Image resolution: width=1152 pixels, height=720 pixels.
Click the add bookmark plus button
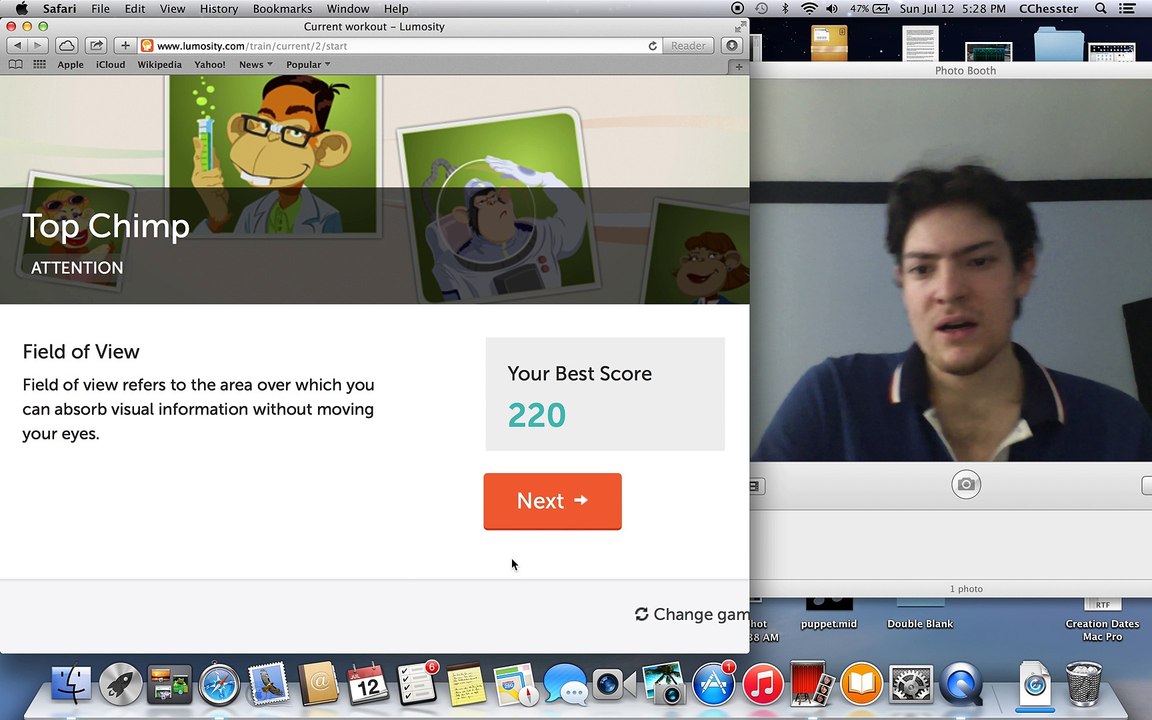tap(125, 46)
